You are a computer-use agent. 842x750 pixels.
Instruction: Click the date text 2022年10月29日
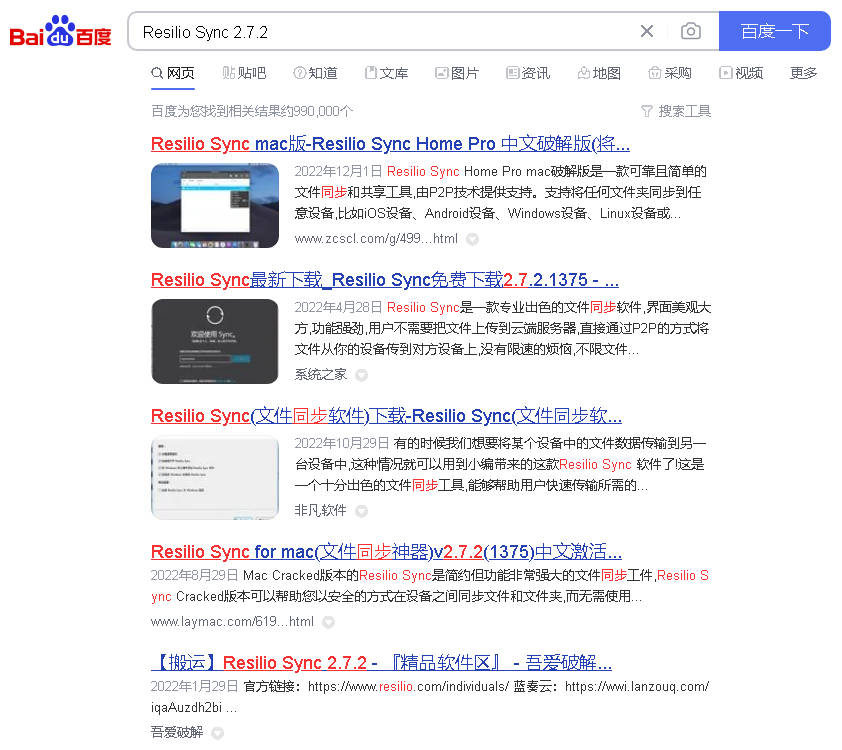pyautogui.click(x=342, y=443)
